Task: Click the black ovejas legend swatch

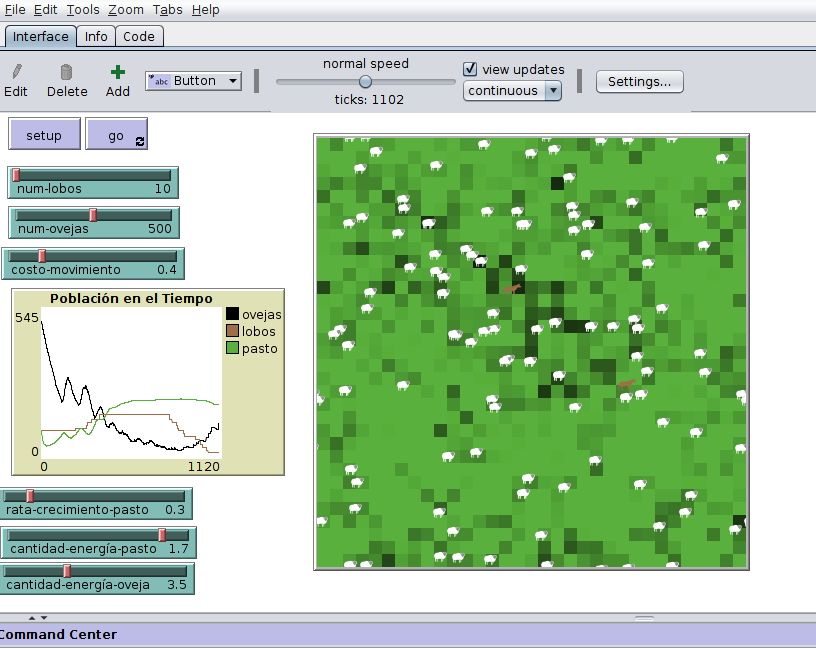Action: tap(233, 314)
